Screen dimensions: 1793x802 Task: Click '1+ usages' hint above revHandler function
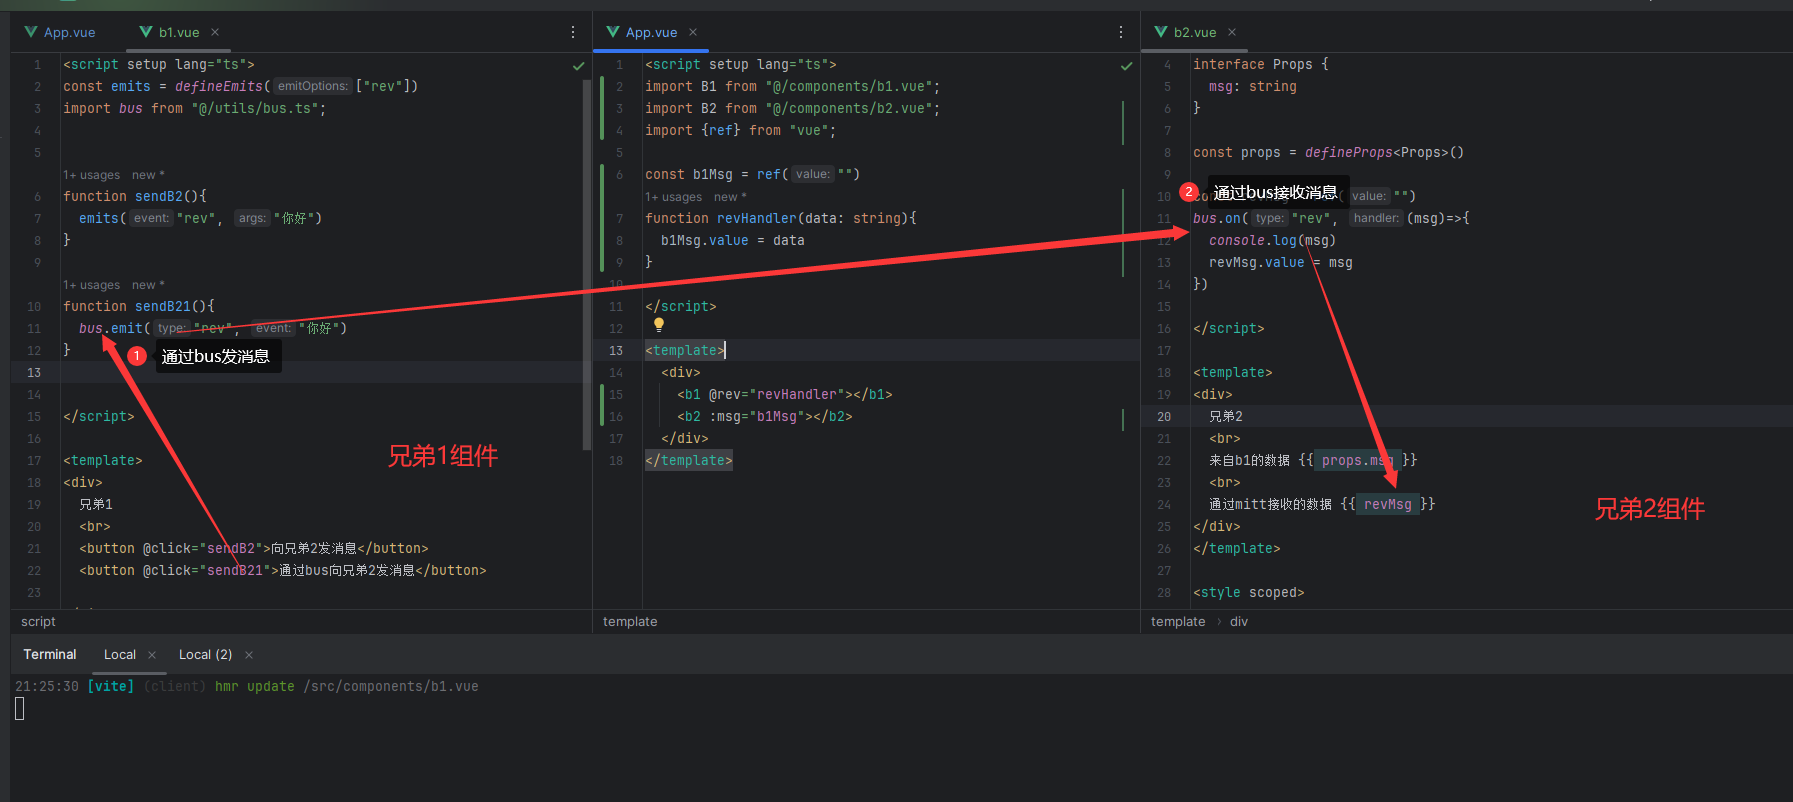coord(673,197)
